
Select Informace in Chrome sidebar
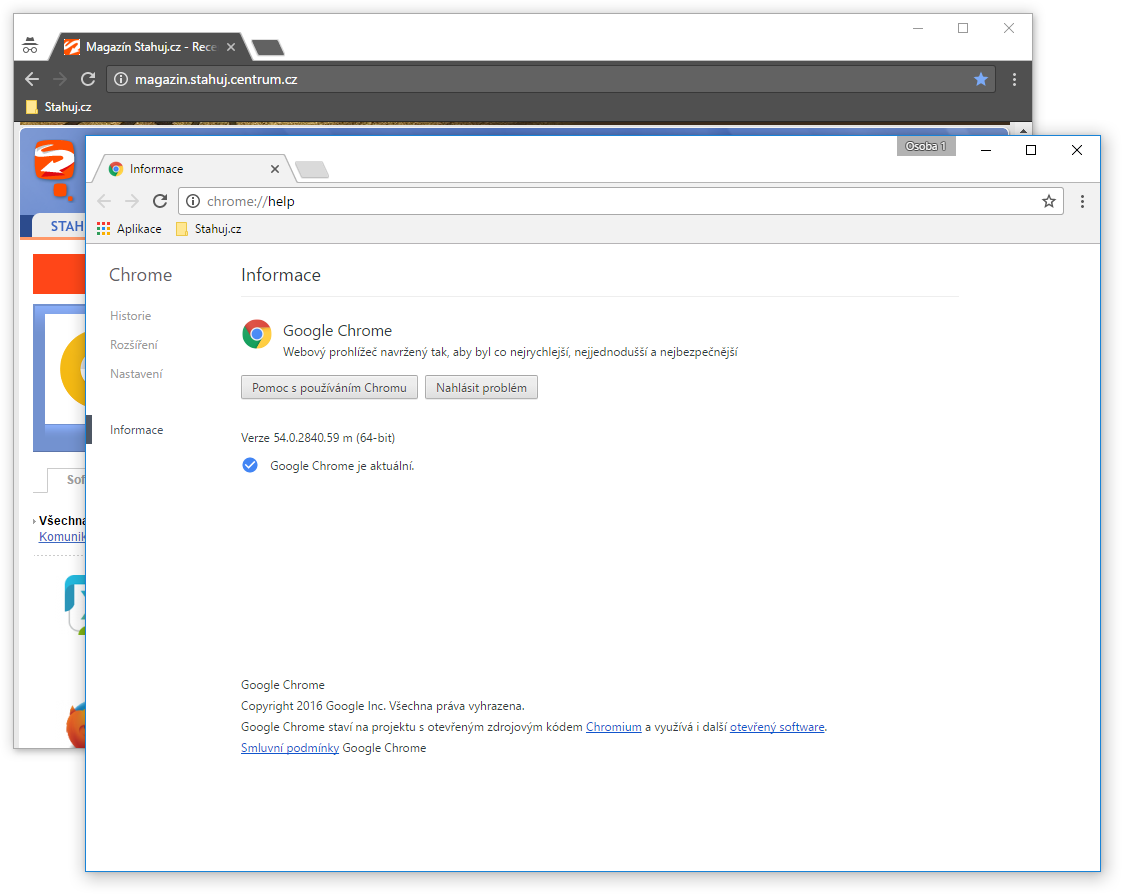tap(136, 429)
